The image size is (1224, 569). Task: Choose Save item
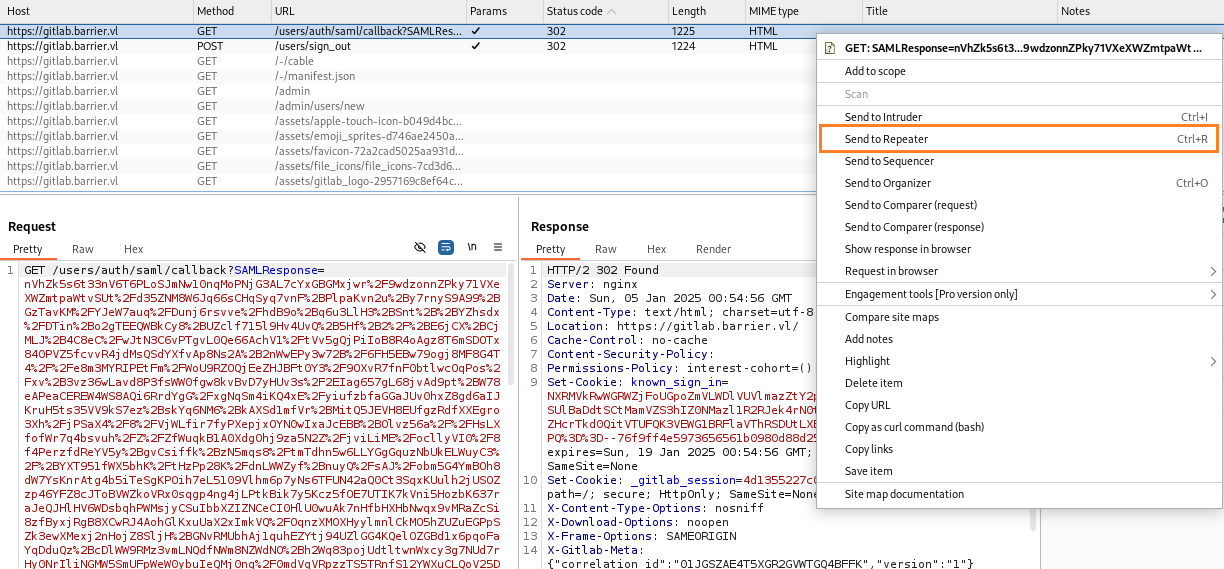pyautogui.click(x=1018, y=471)
